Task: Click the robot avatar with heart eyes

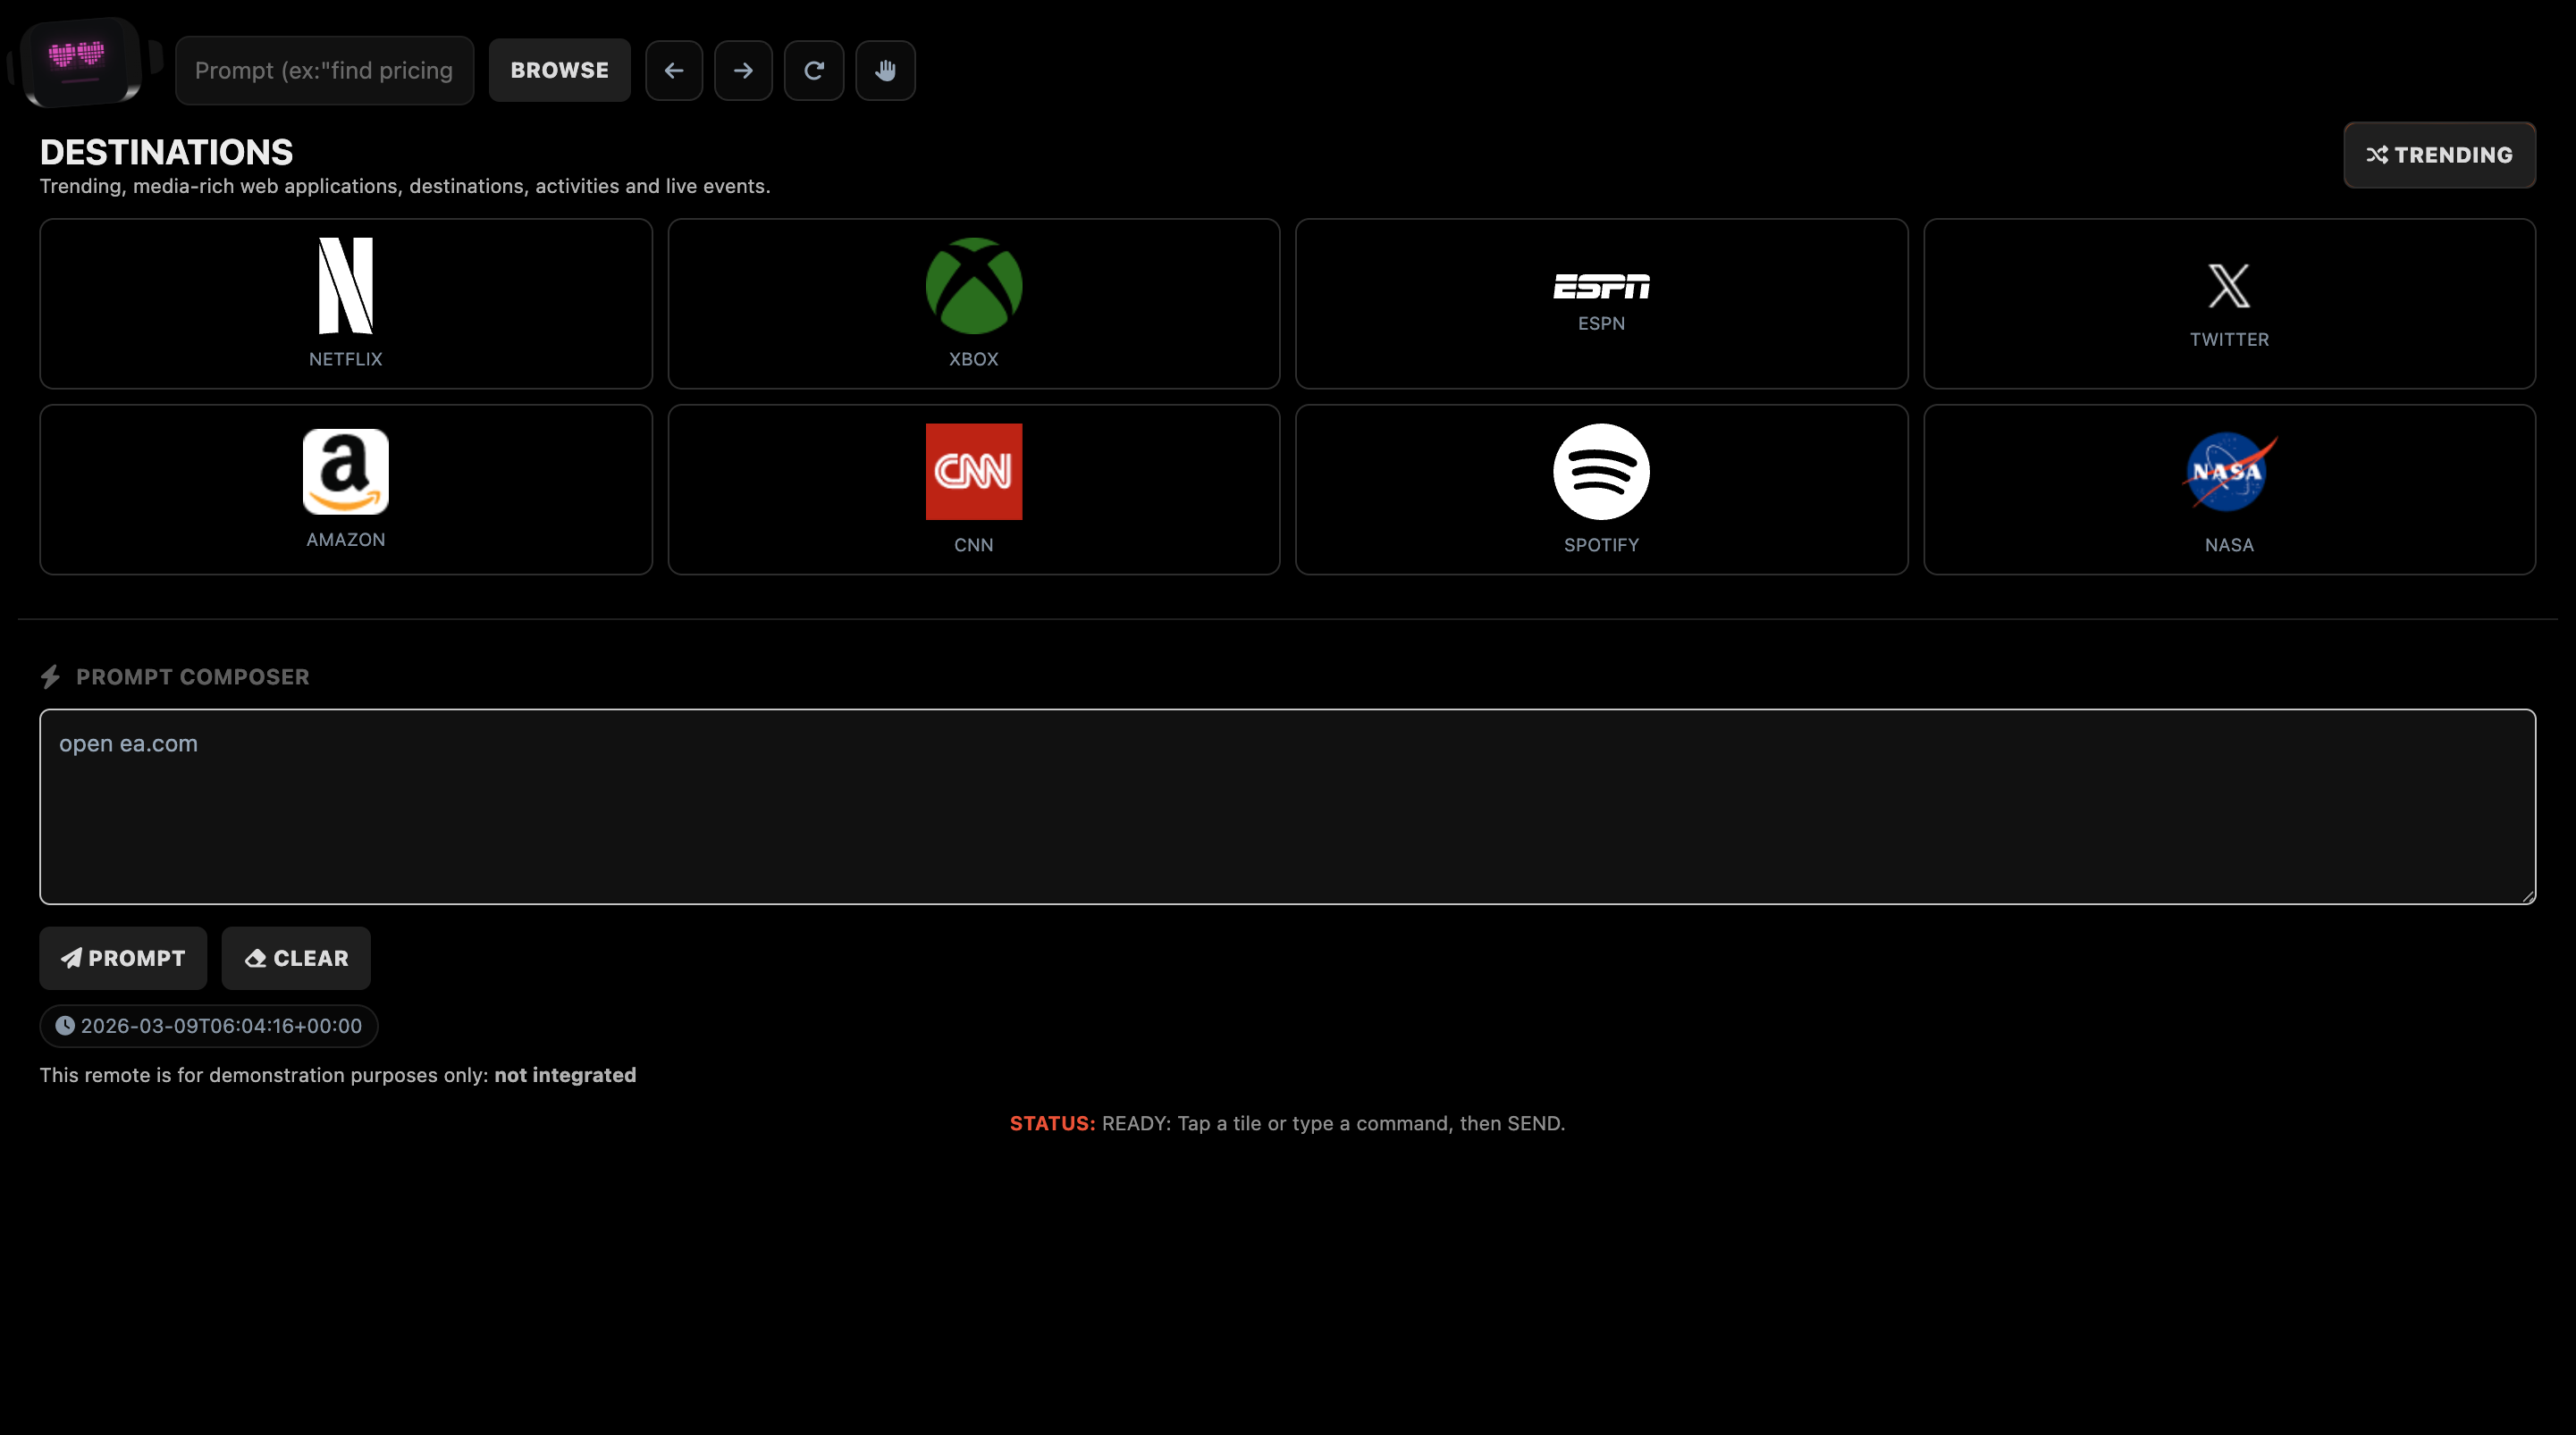Action: 82,60
